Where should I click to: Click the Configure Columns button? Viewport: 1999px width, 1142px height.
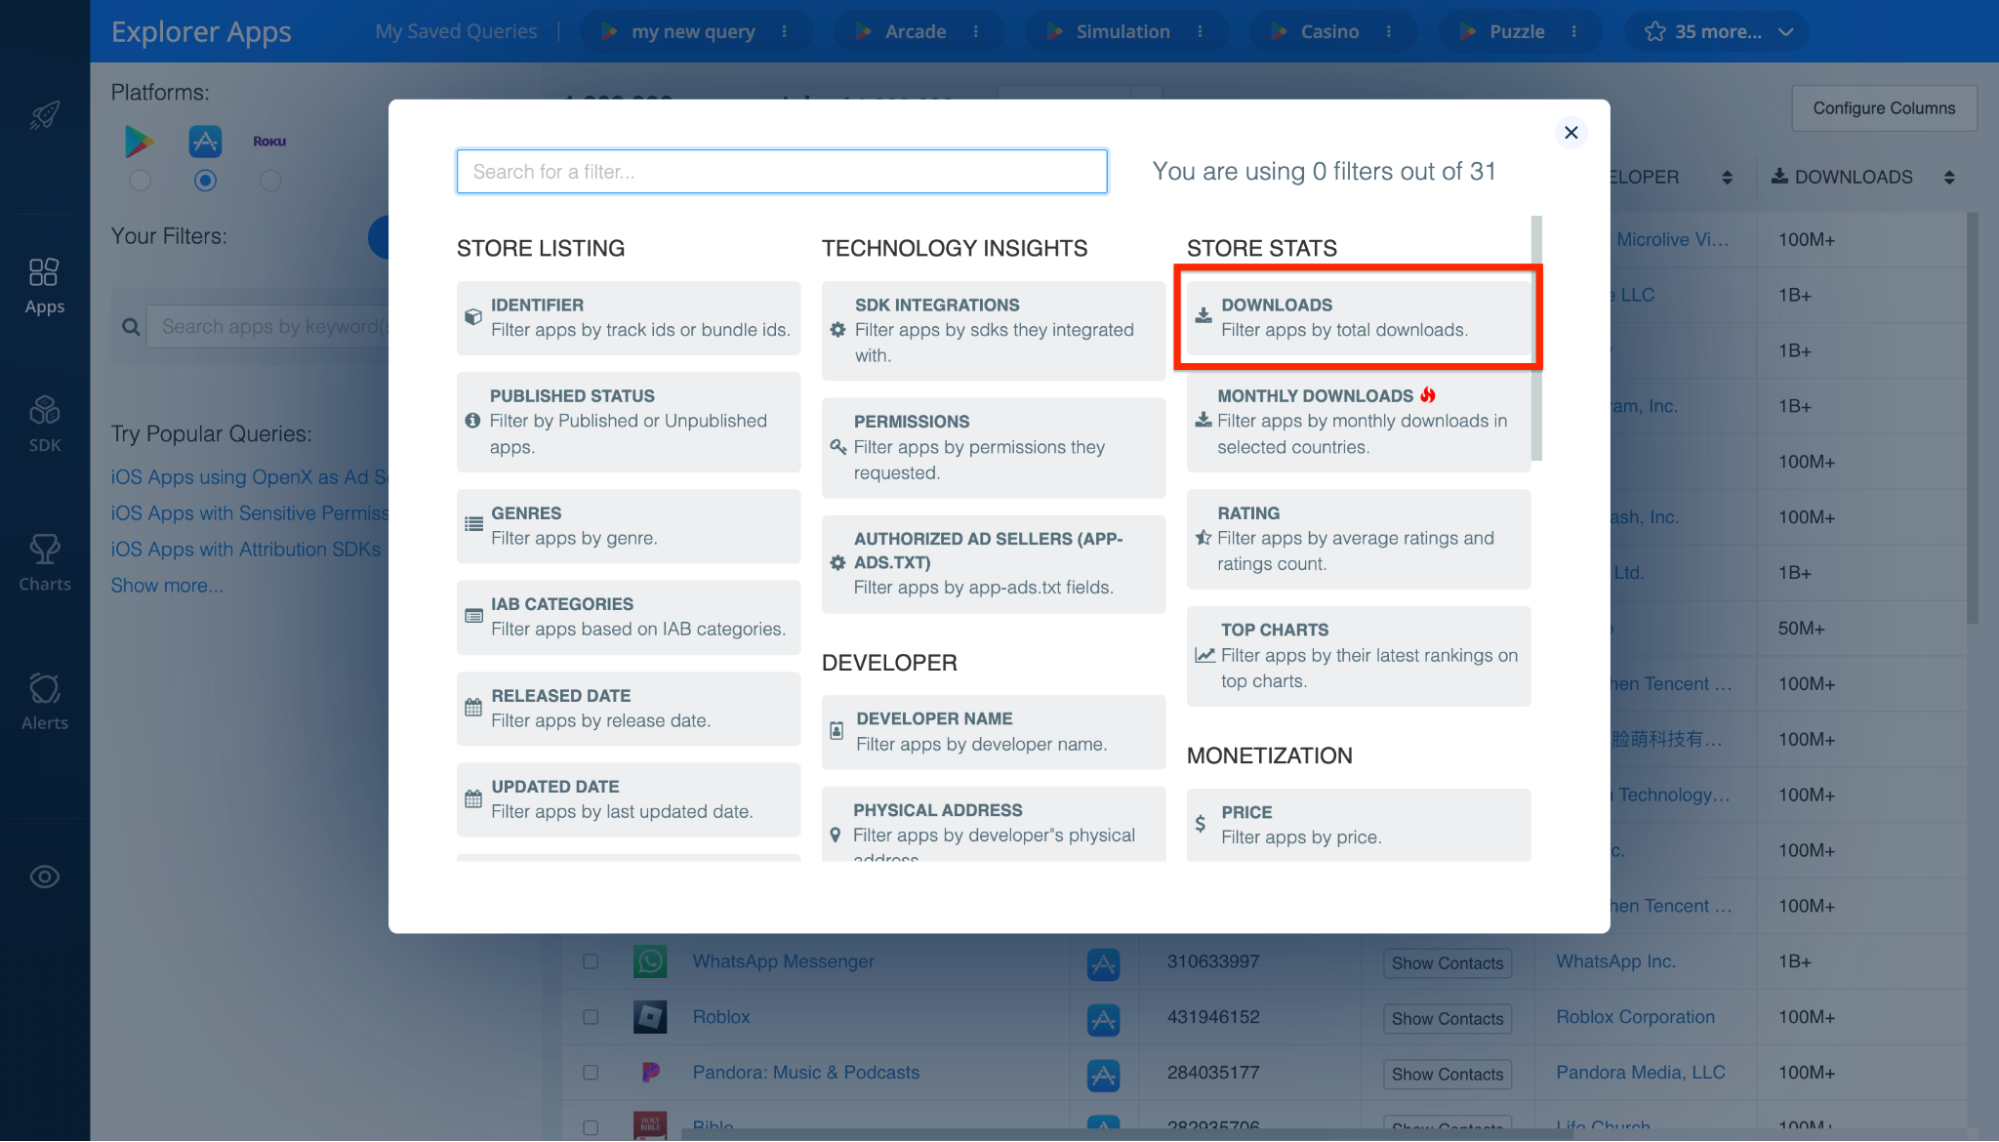coord(1883,108)
